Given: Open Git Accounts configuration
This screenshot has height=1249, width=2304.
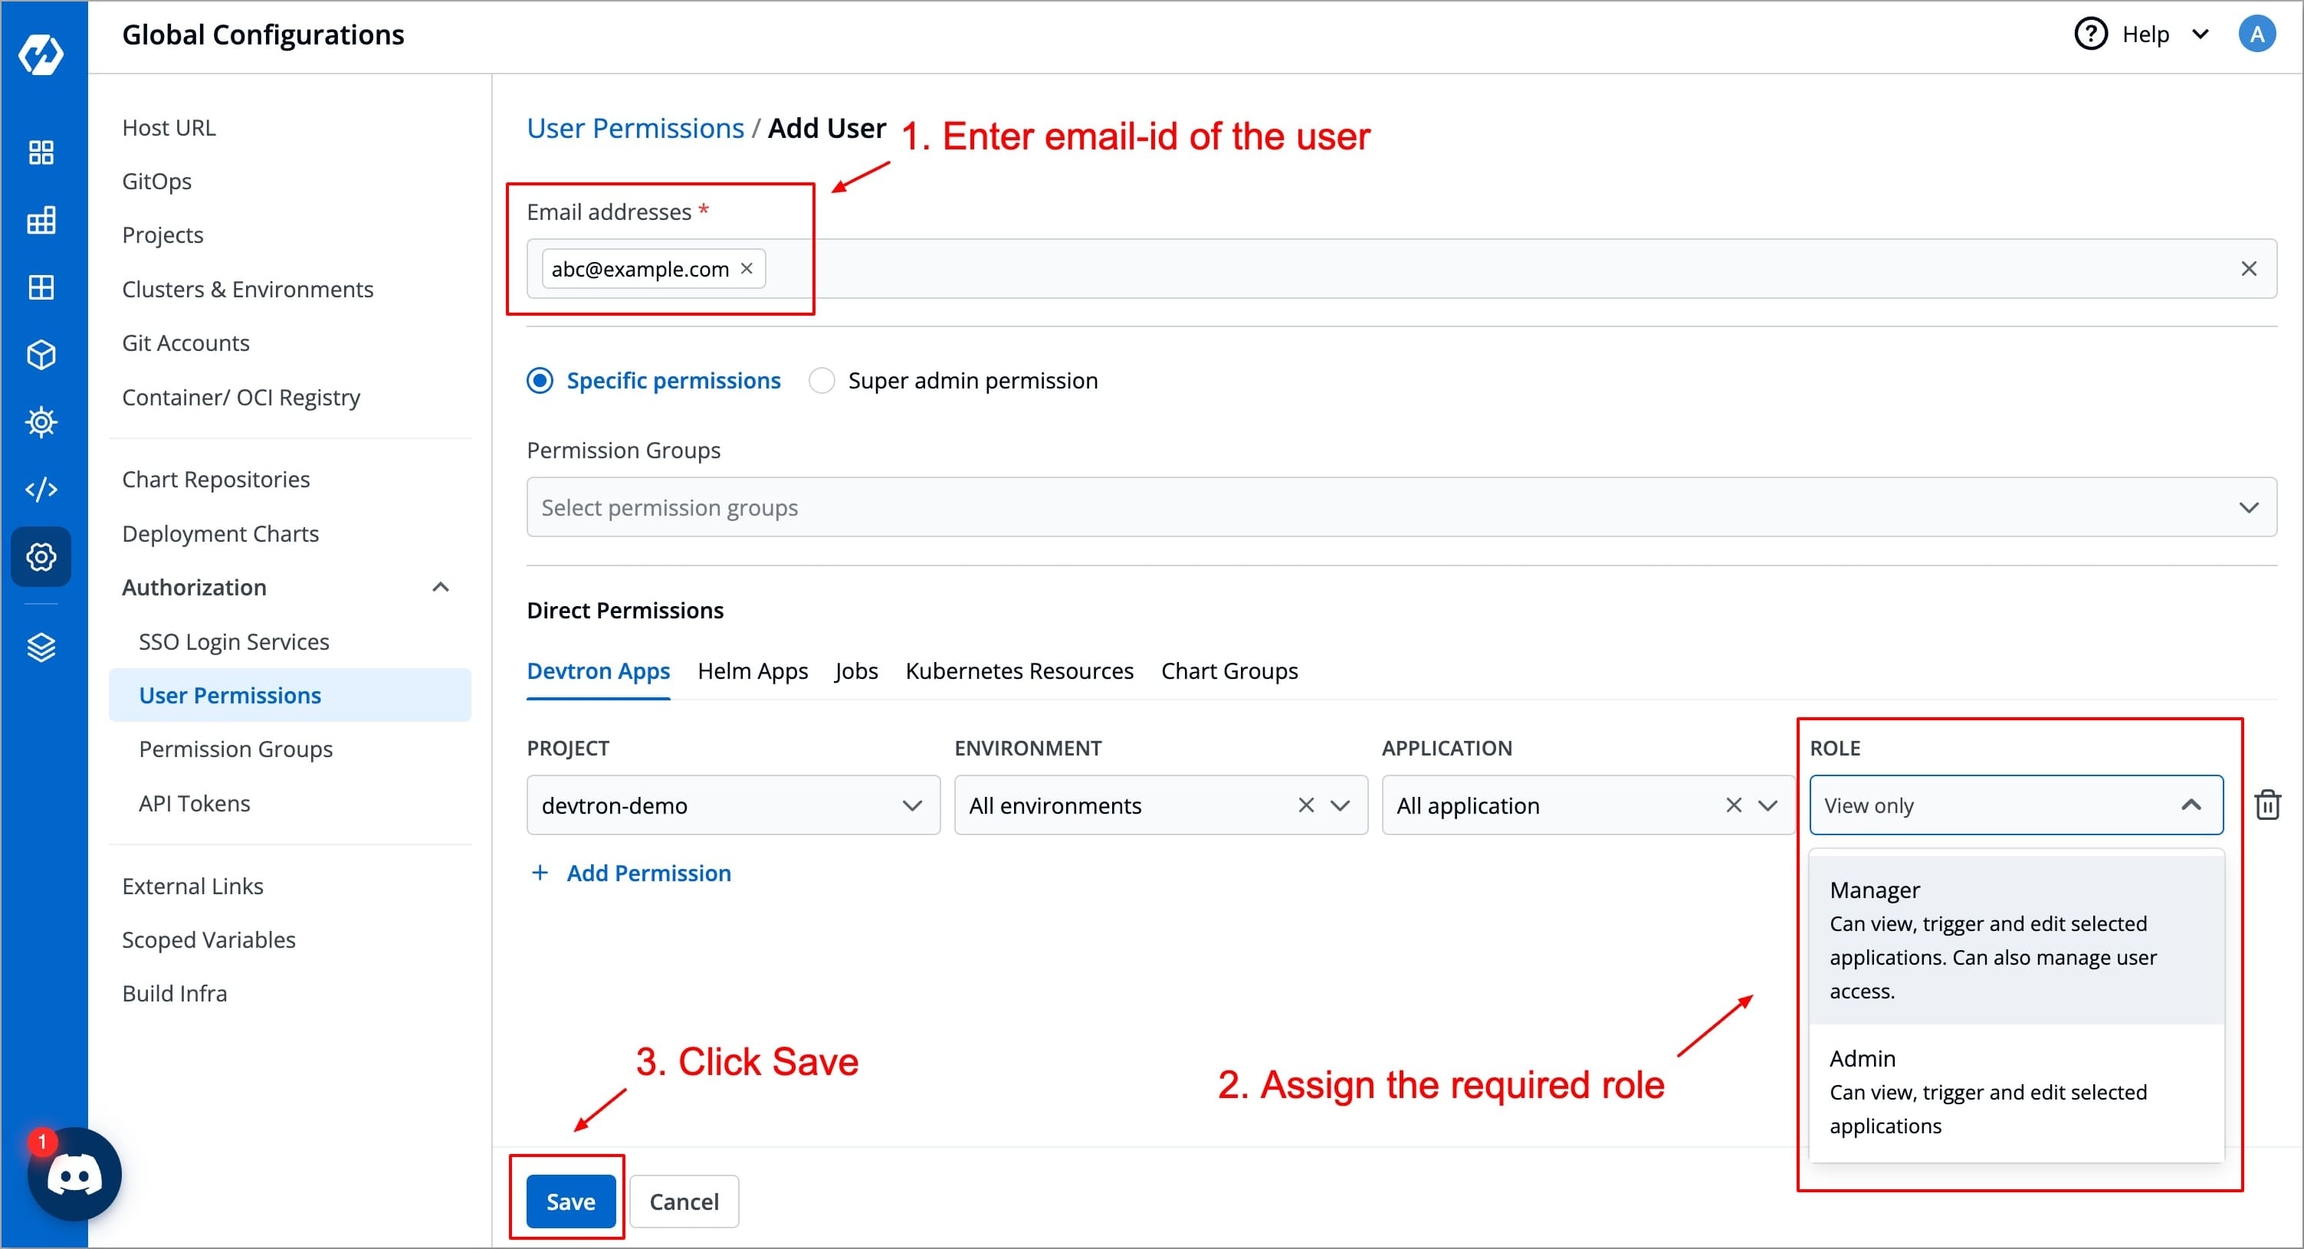Looking at the screenshot, I should [x=186, y=343].
